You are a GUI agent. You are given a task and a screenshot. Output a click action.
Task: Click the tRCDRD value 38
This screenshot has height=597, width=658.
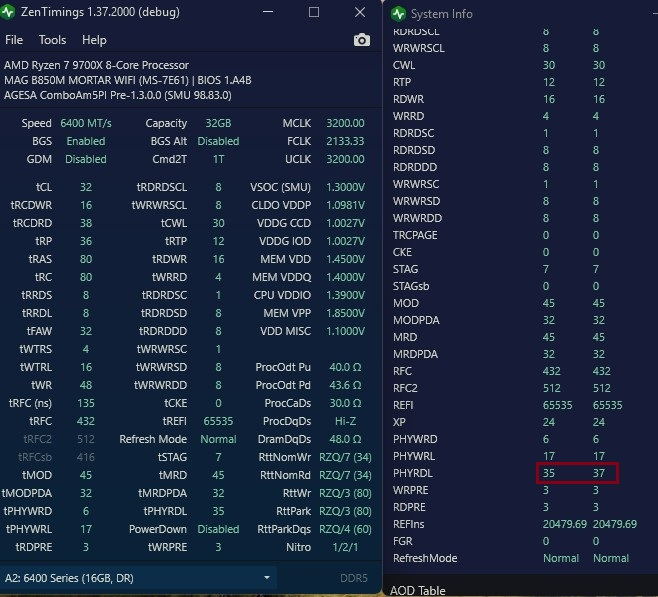point(86,223)
